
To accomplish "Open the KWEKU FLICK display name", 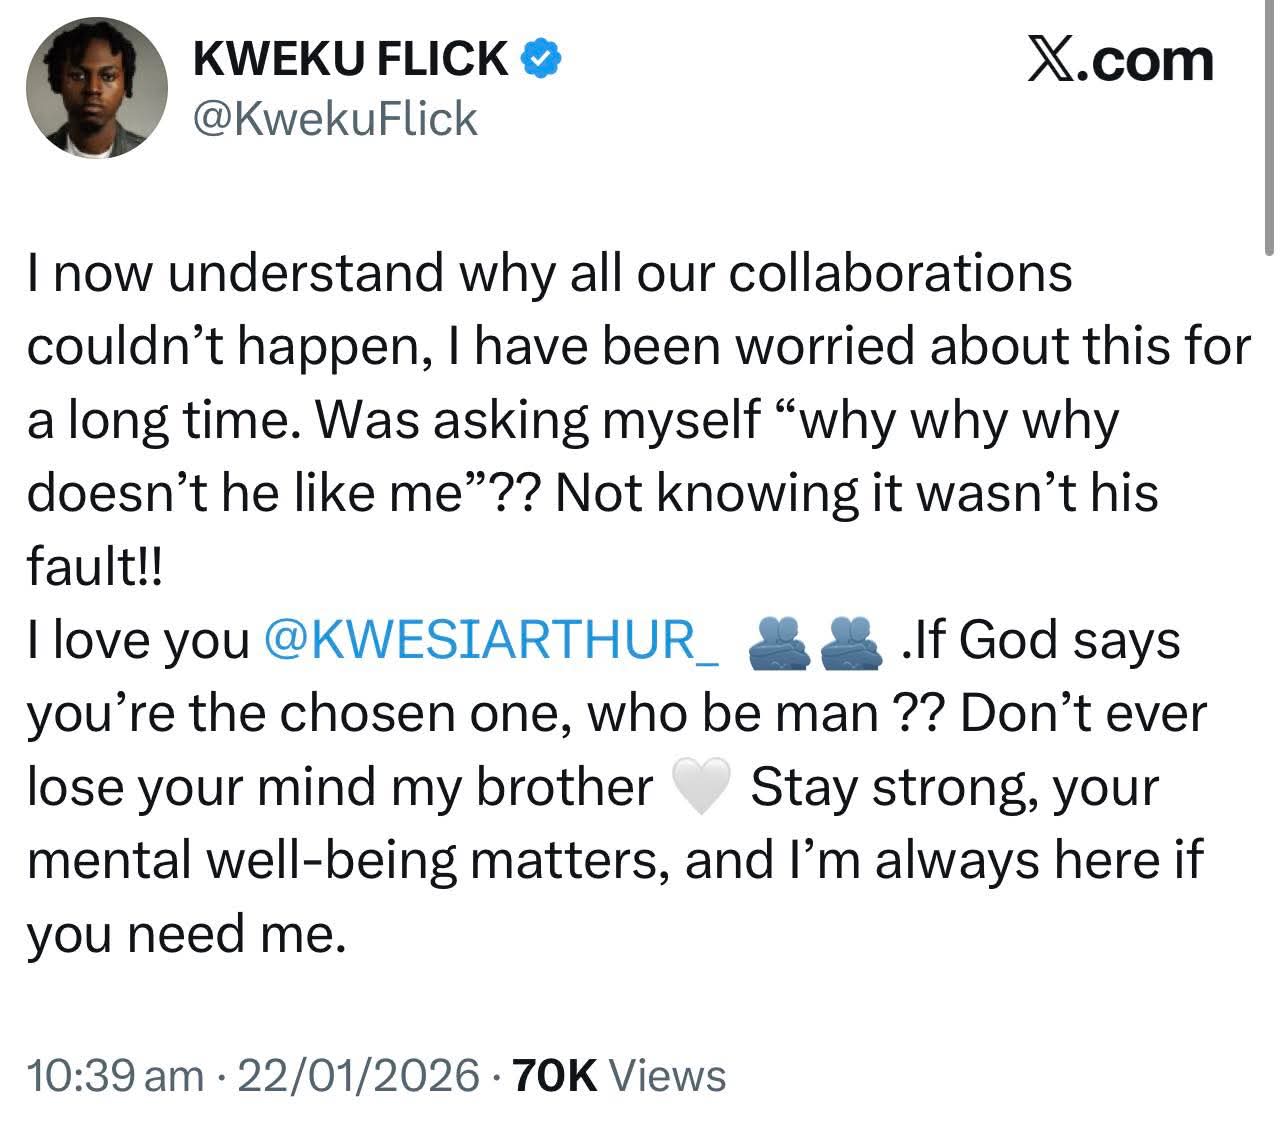I will click(350, 61).
